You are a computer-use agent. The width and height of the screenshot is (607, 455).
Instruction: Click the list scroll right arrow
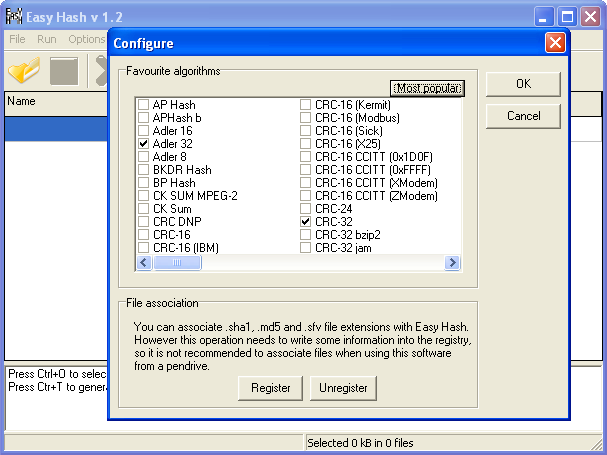click(x=452, y=263)
